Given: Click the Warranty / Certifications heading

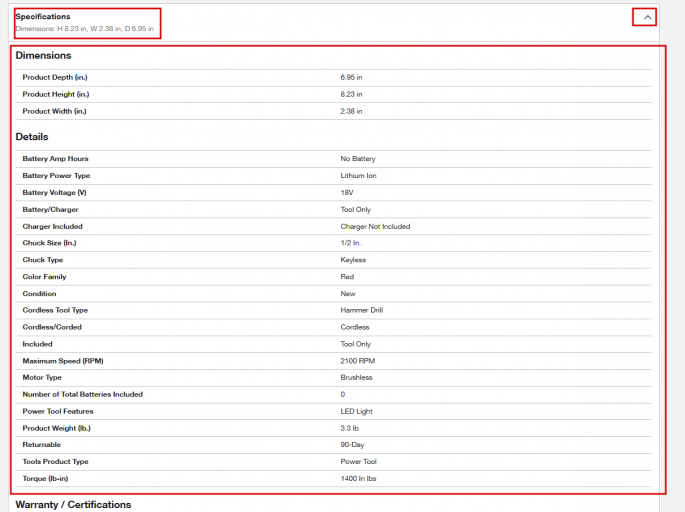Looking at the screenshot, I should point(73,505).
